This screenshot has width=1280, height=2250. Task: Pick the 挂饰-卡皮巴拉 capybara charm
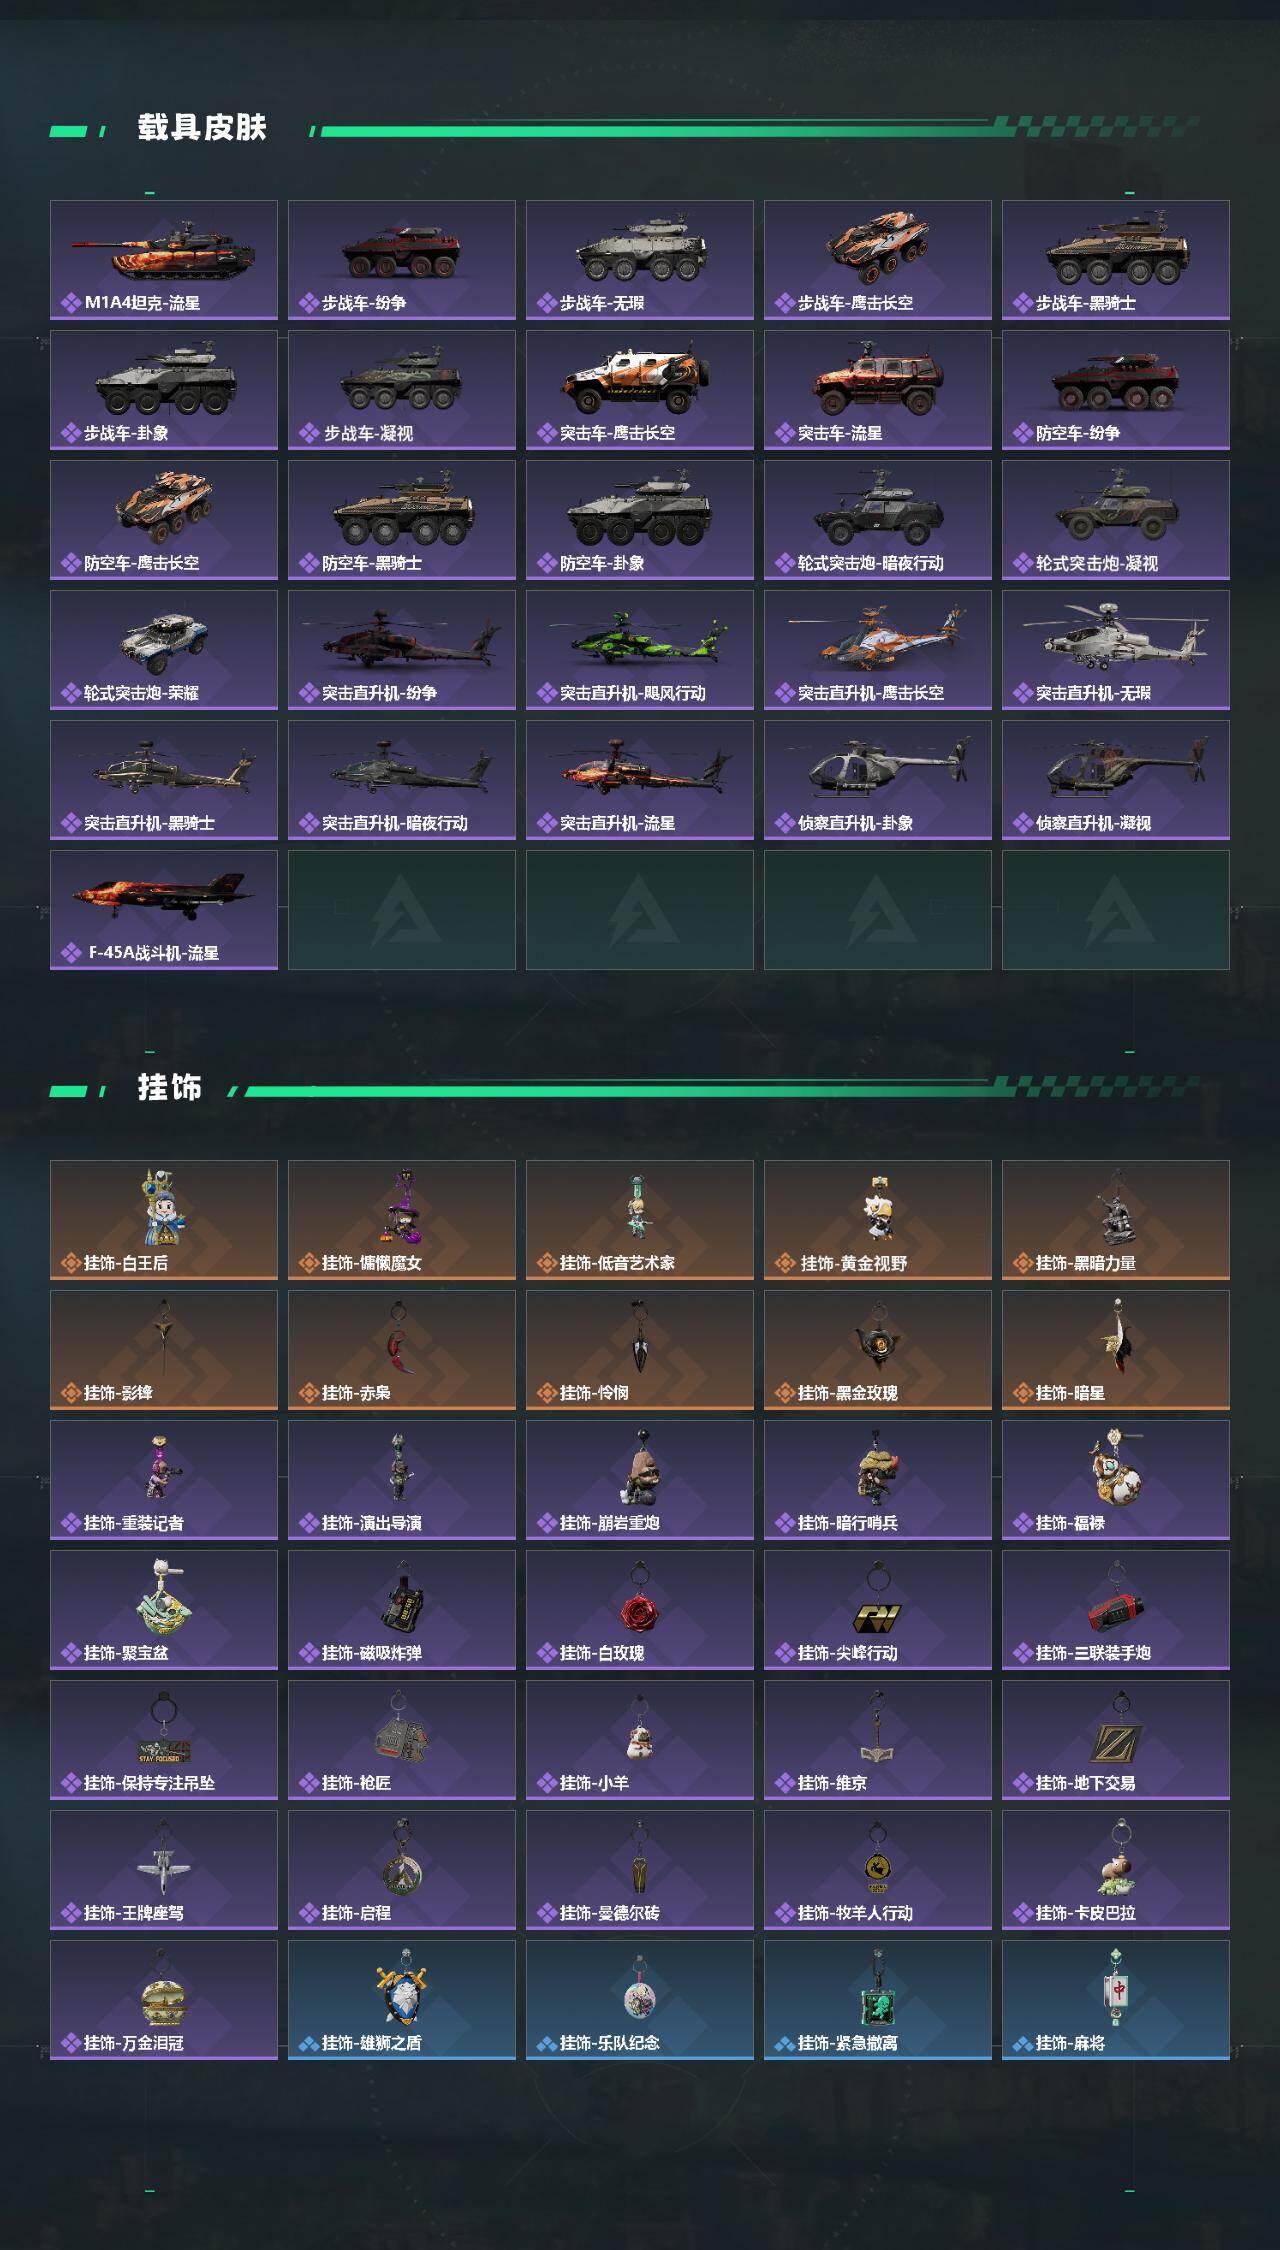click(1116, 1870)
